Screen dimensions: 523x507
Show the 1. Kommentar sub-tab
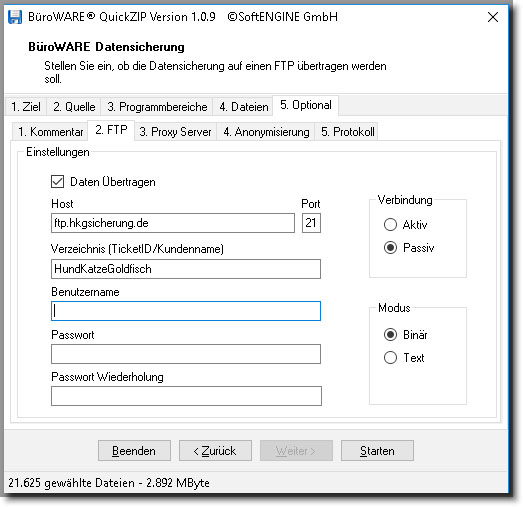[50, 132]
